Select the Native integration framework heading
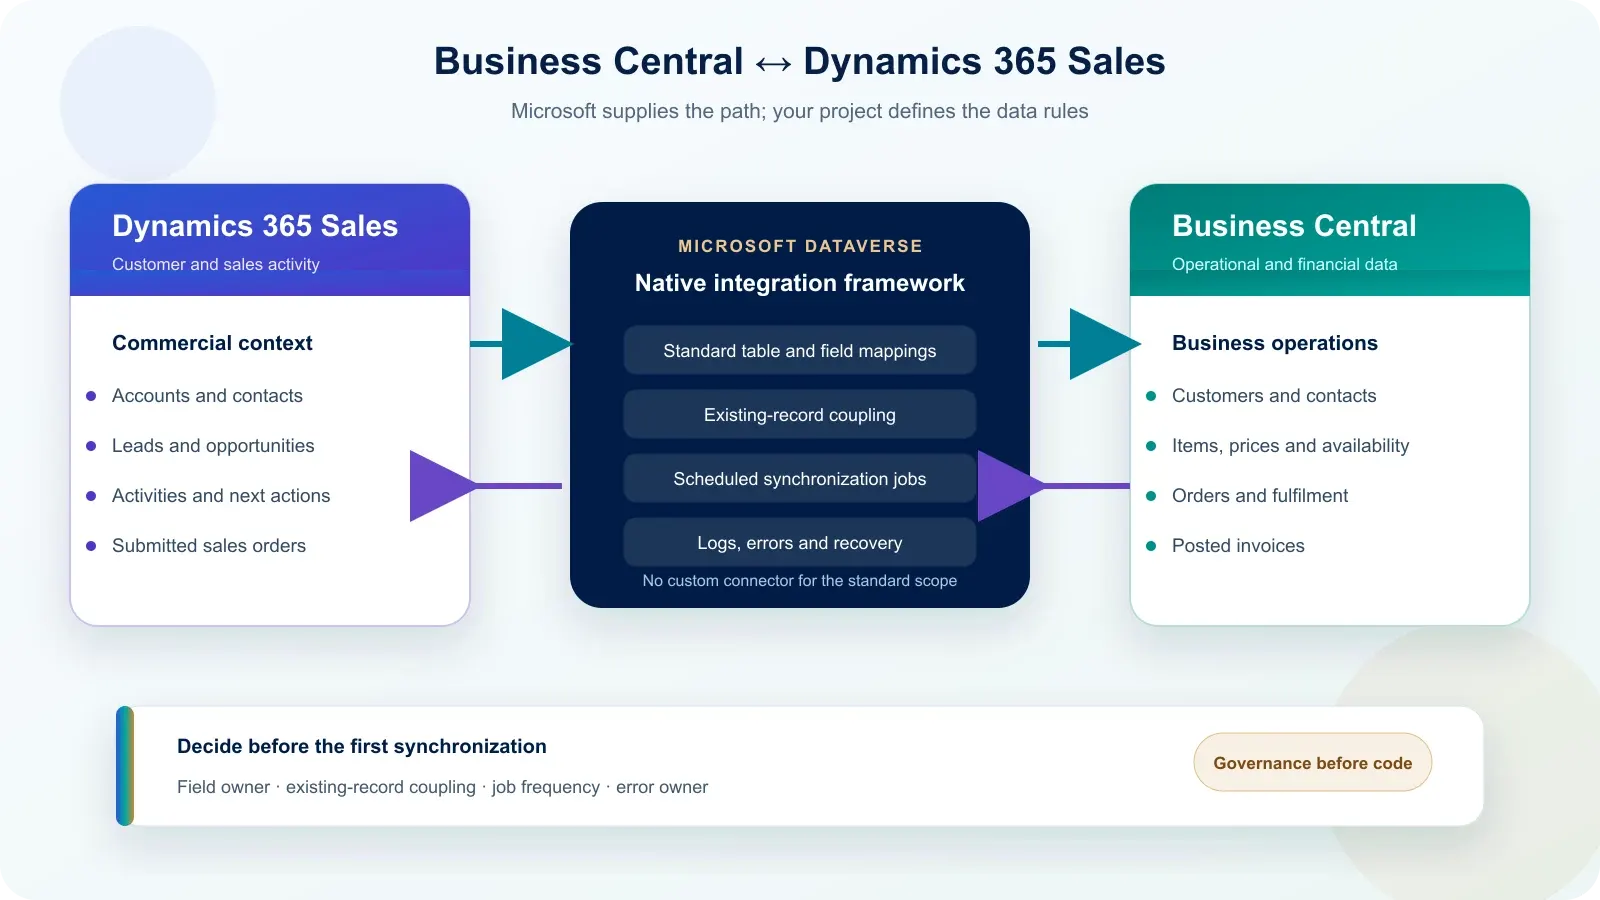1600x900 pixels. (800, 283)
